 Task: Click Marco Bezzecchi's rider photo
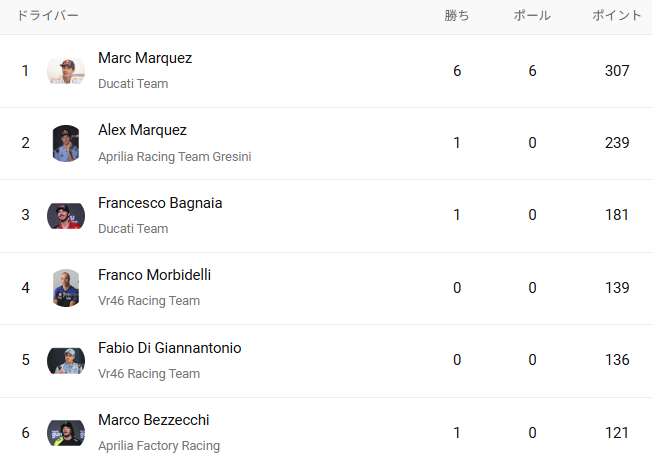point(66,433)
